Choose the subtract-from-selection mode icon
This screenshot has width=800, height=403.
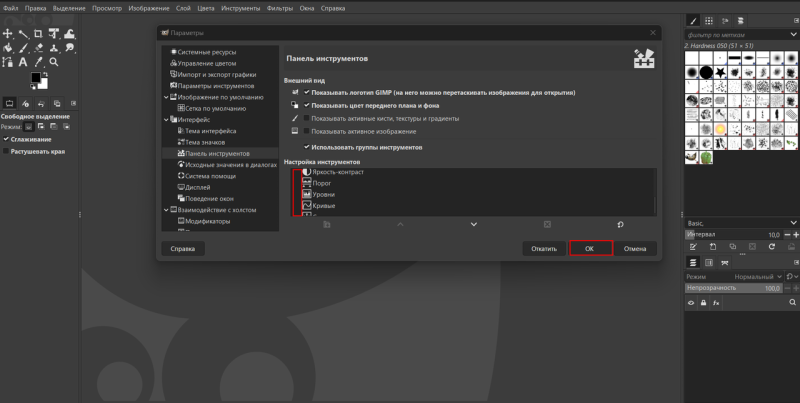(x=54, y=127)
